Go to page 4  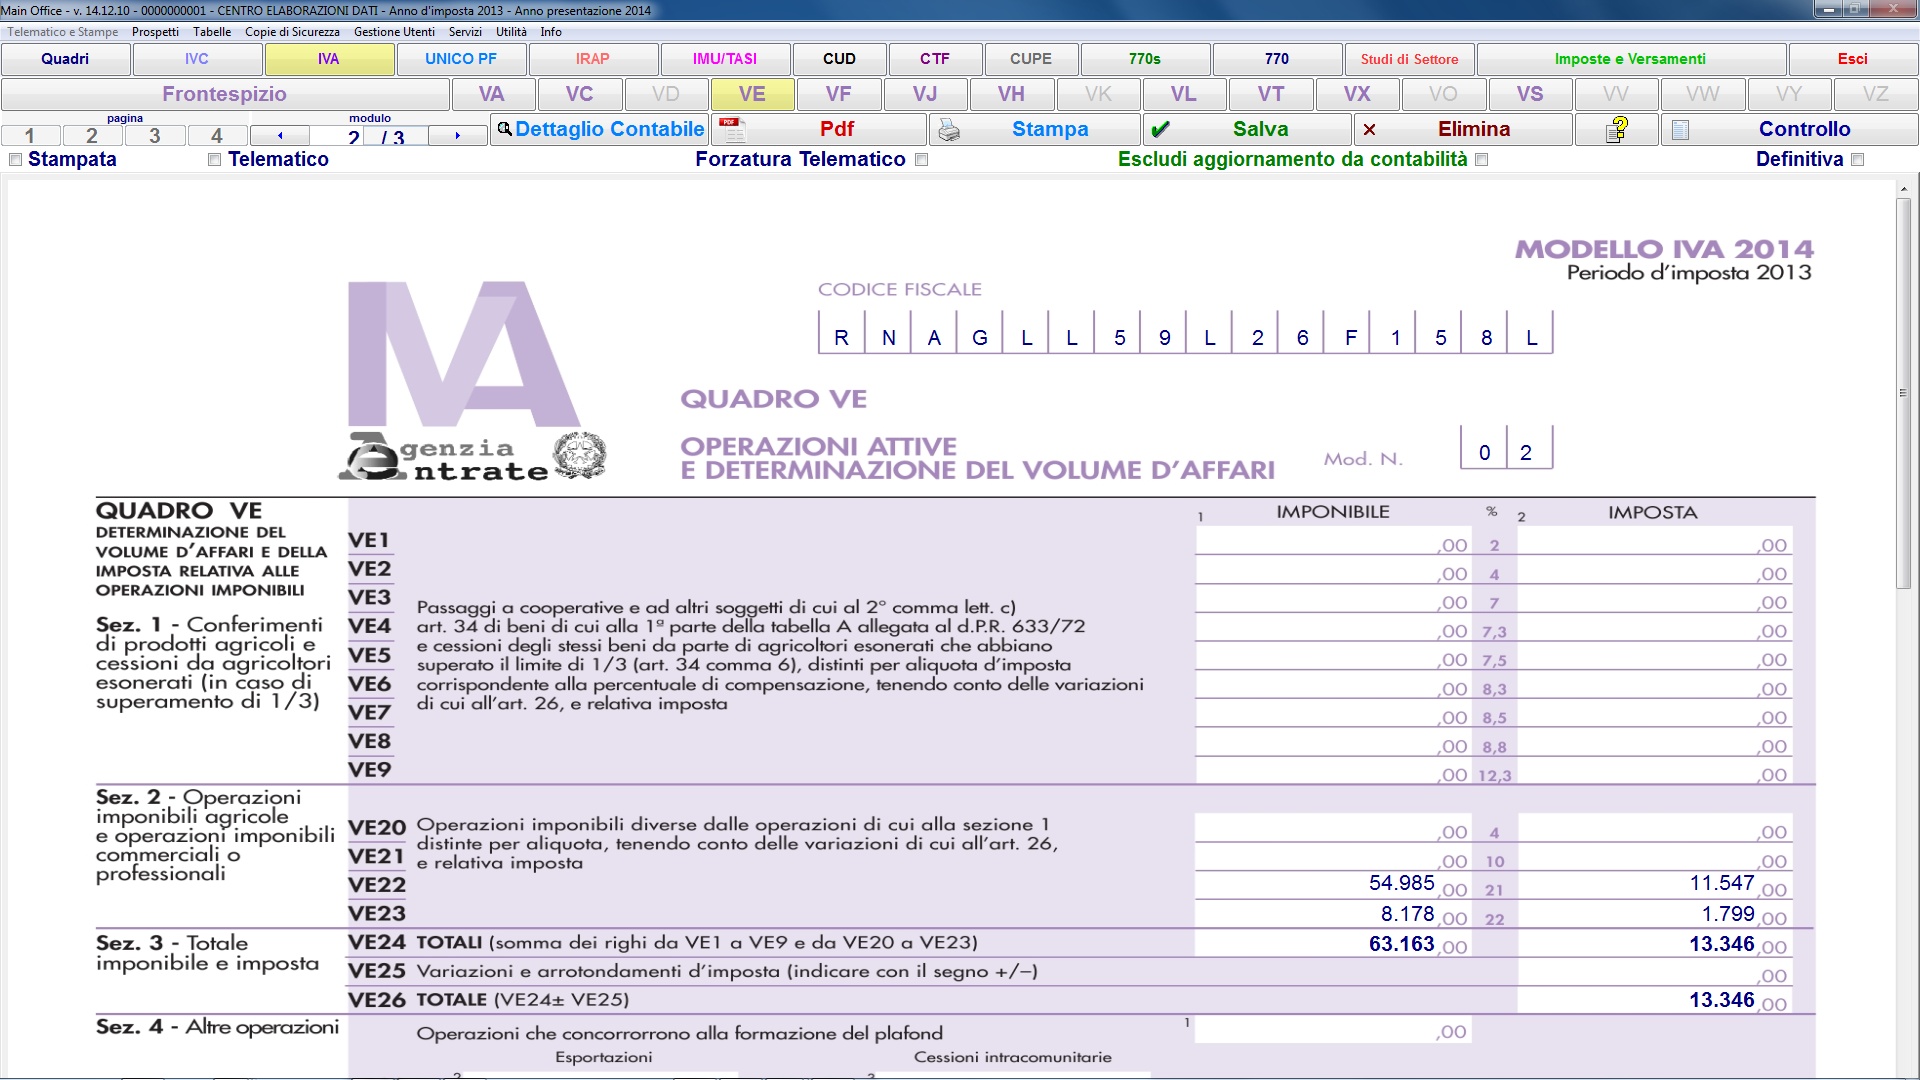click(x=217, y=135)
